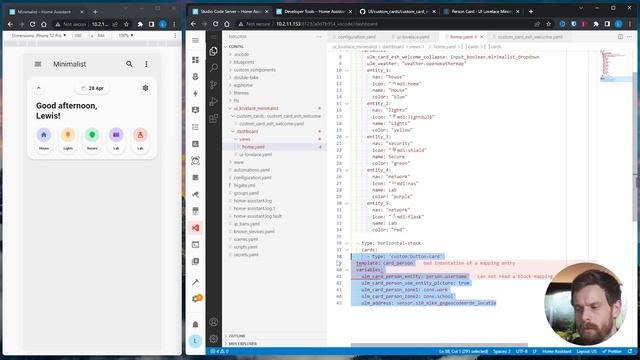Open scripts.yaml in the explorer
This screenshot has height=360, width=640.
point(245,247)
